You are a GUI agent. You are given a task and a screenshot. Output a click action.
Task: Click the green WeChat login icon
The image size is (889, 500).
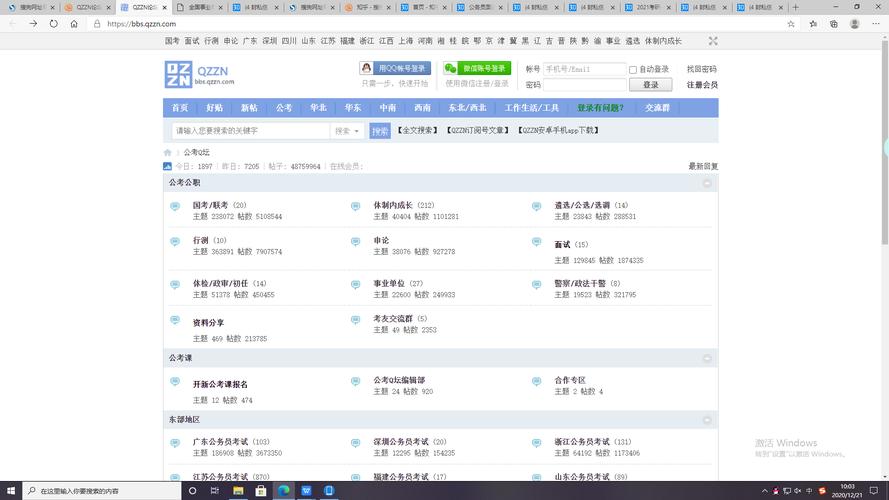450,68
